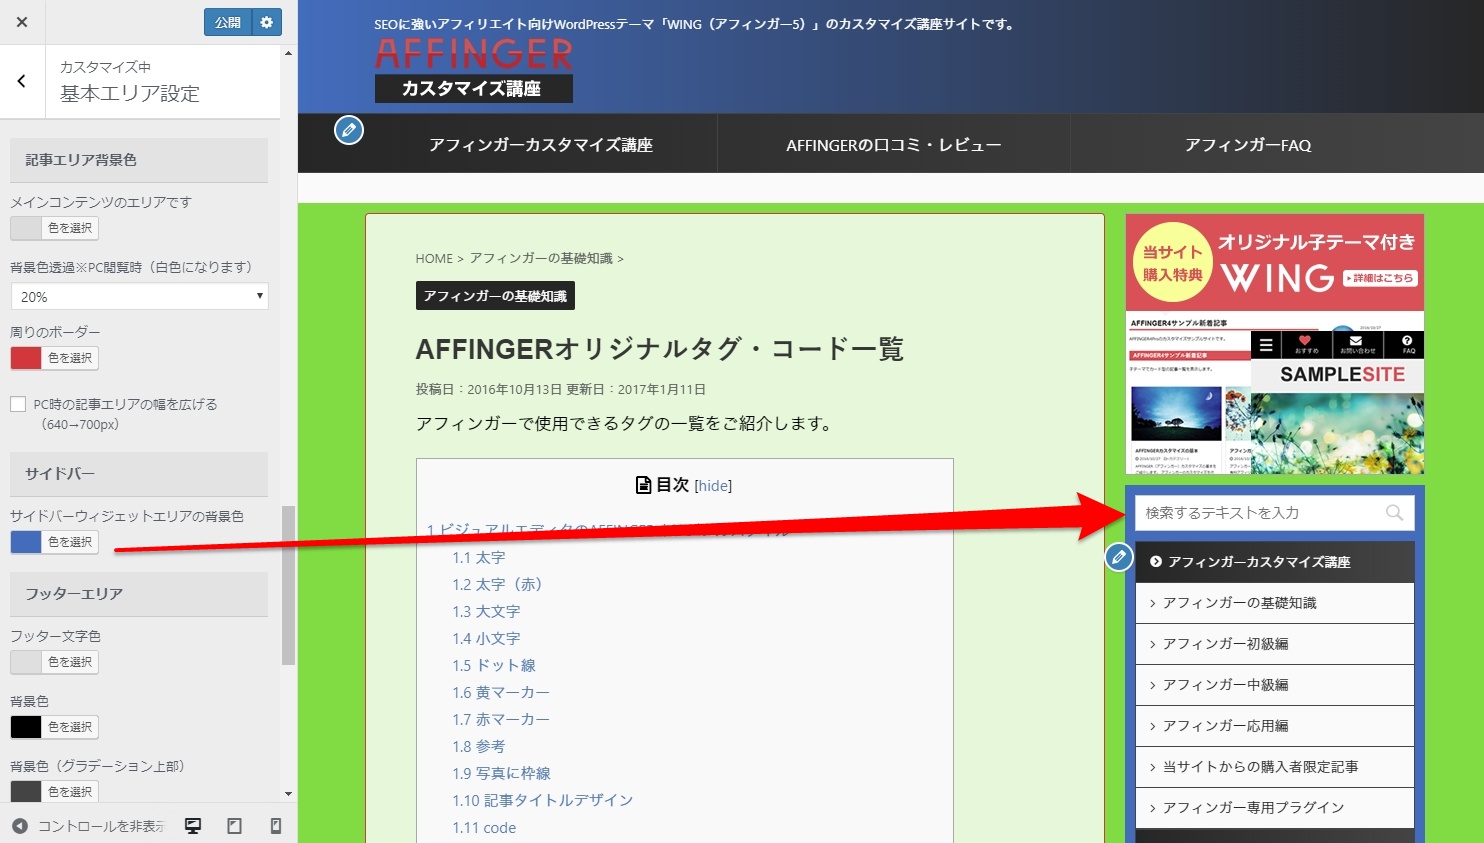This screenshot has width=1484, height=843.
Task: Choose グラデーション上部 background color selector
Action: [x=54, y=791]
